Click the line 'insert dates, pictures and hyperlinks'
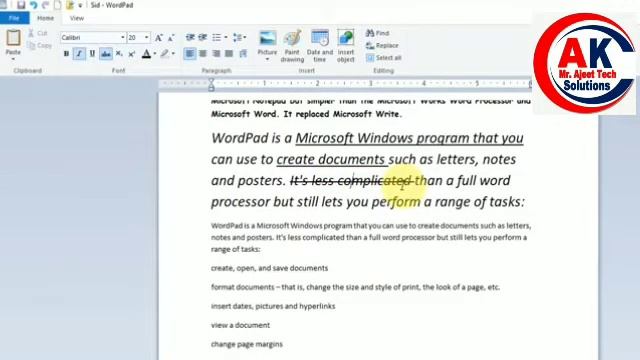 point(273,306)
